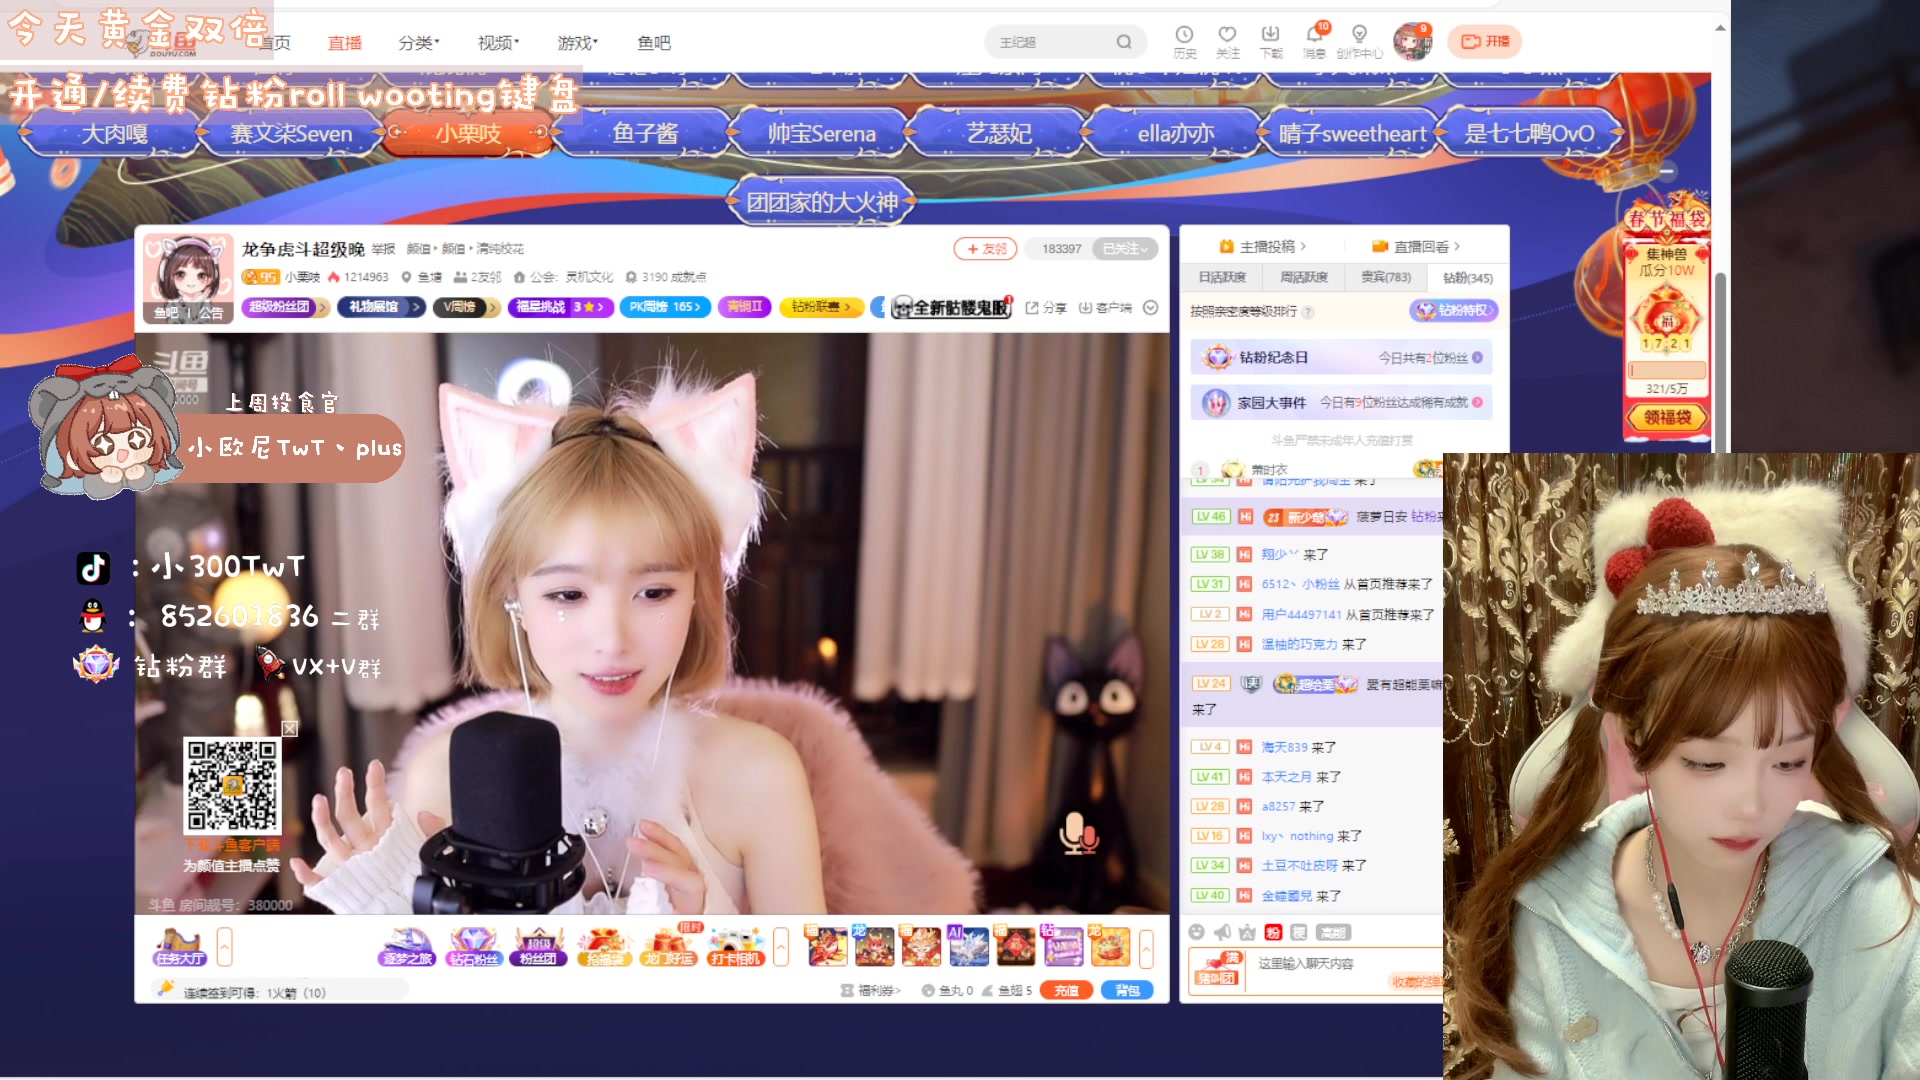Click the 客户端 client download icon
This screenshot has height=1080, width=1920.
coord(1105,307)
